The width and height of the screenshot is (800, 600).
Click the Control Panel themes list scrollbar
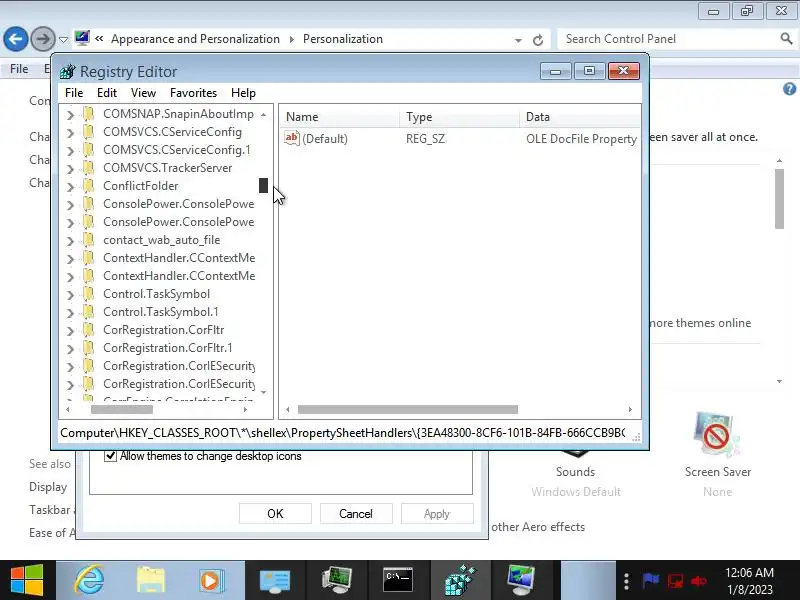[779, 199]
